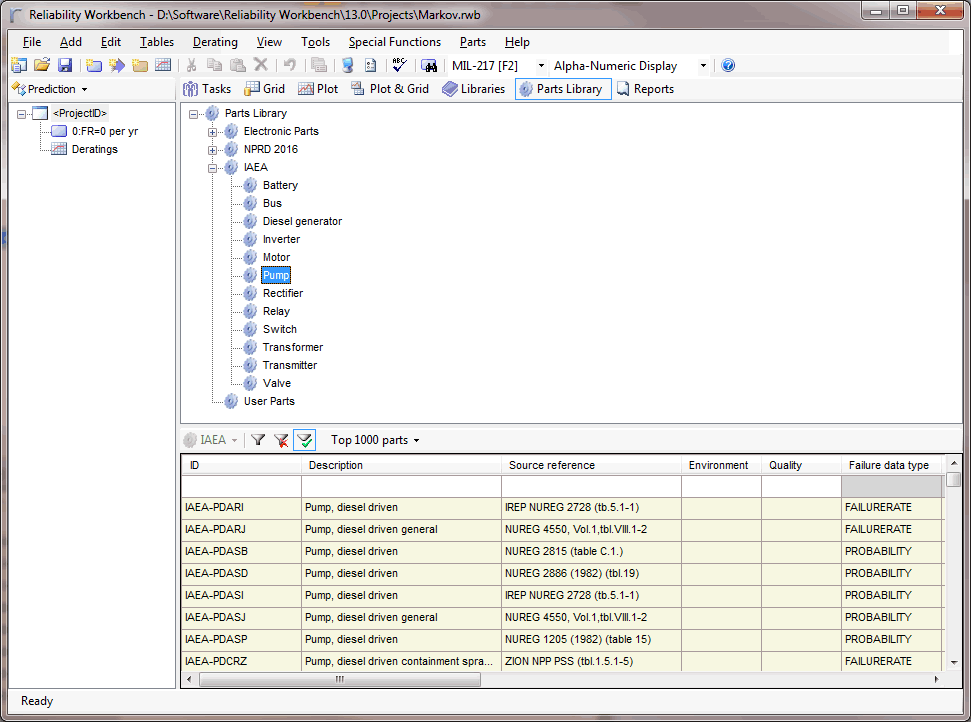Open the Tables menu
971x722 pixels.
pos(156,42)
